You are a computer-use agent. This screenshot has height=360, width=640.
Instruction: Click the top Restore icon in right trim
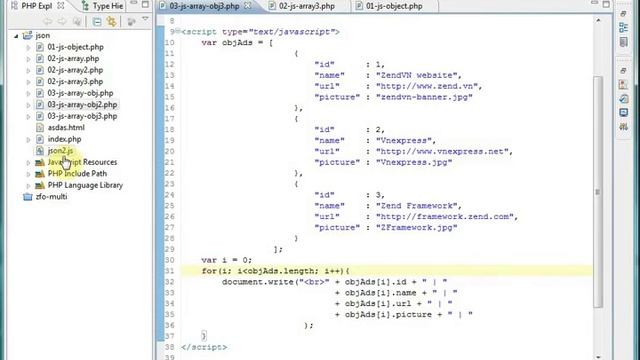click(x=623, y=14)
